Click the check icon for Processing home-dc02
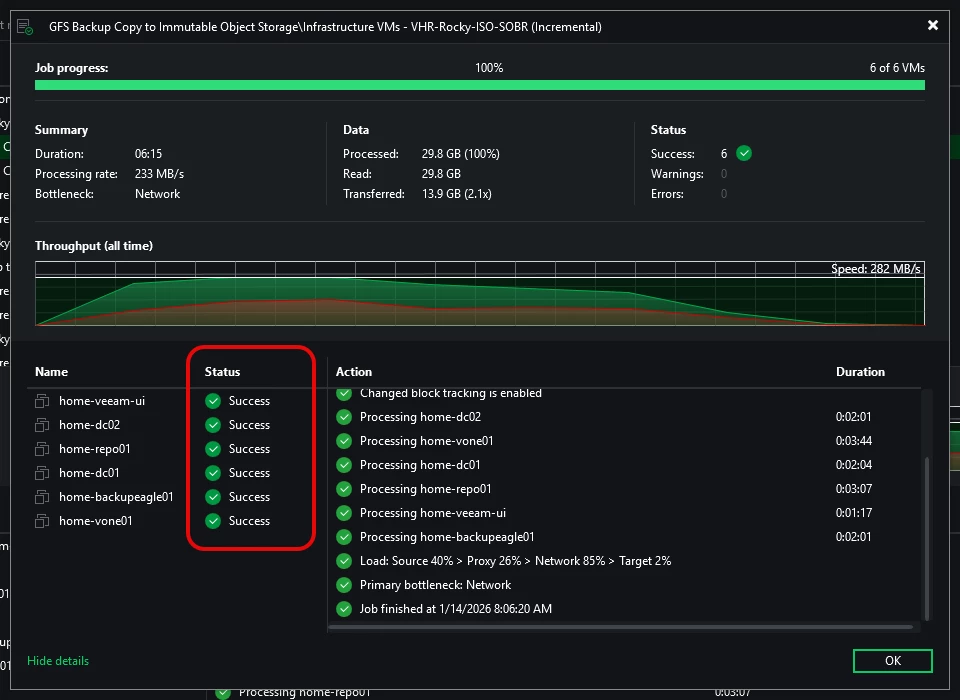The width and height of the screenshot is (960, 700). point(344,417)
